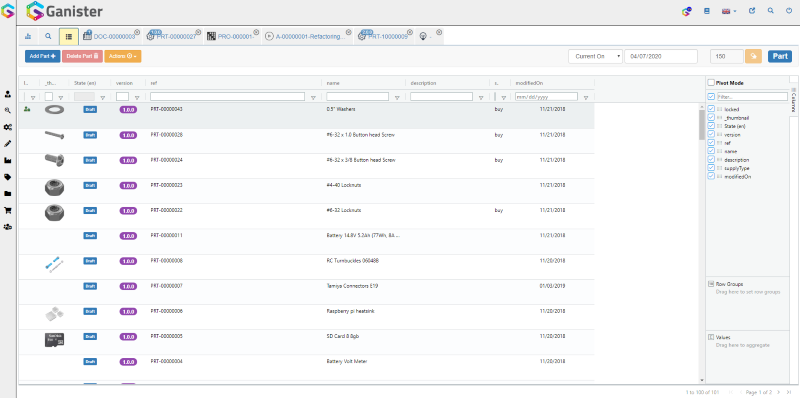
Task: Click the lock user icon on row PRT-00000043
Action: (x=27, y=109)
